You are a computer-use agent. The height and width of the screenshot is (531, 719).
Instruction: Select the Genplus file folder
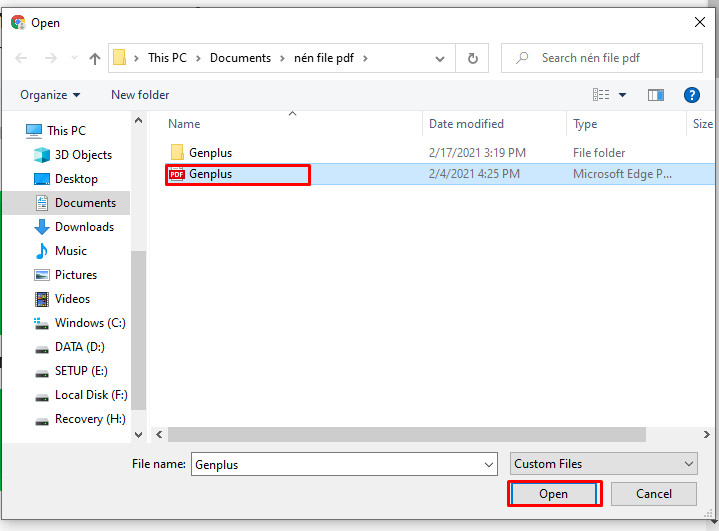(210, 153)
